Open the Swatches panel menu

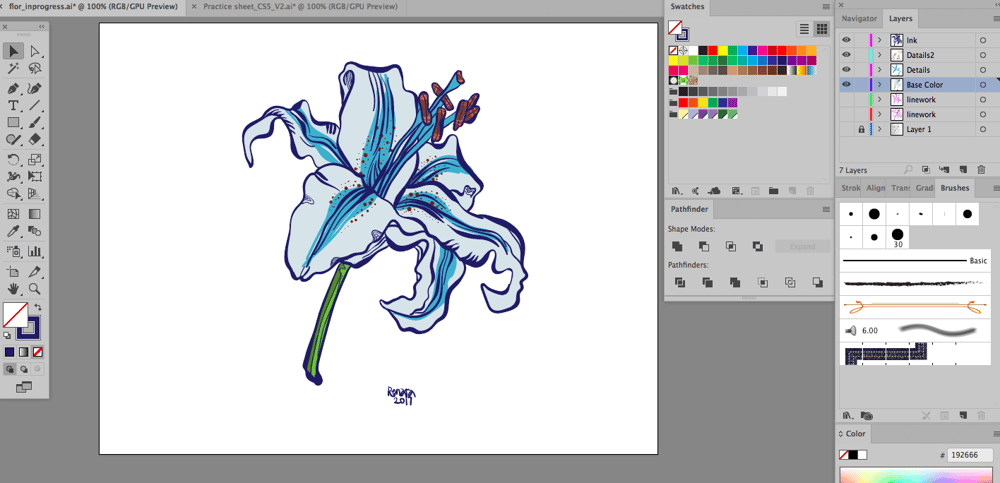[x=826, y=6]
